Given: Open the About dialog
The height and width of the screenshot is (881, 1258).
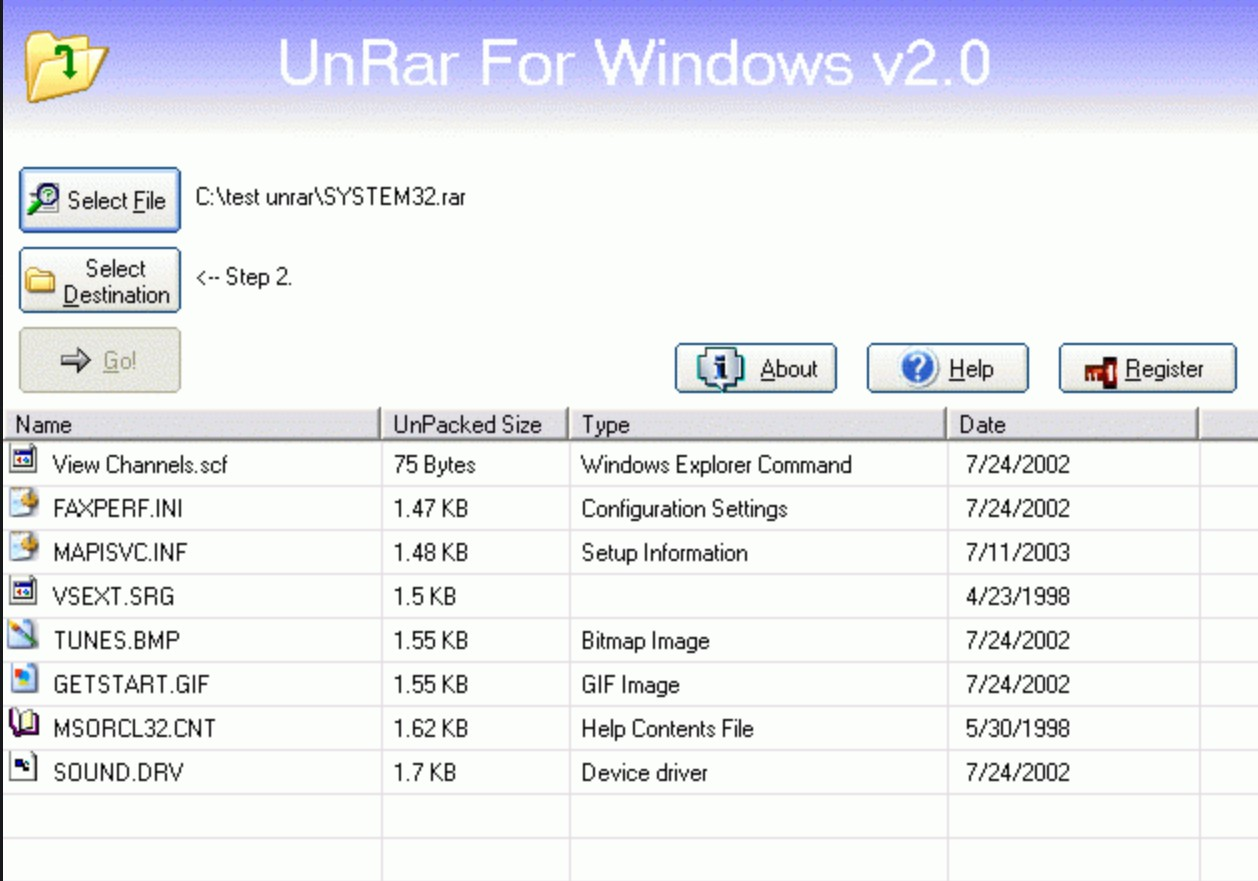Looking at the screenshot, I should [756, 369].
